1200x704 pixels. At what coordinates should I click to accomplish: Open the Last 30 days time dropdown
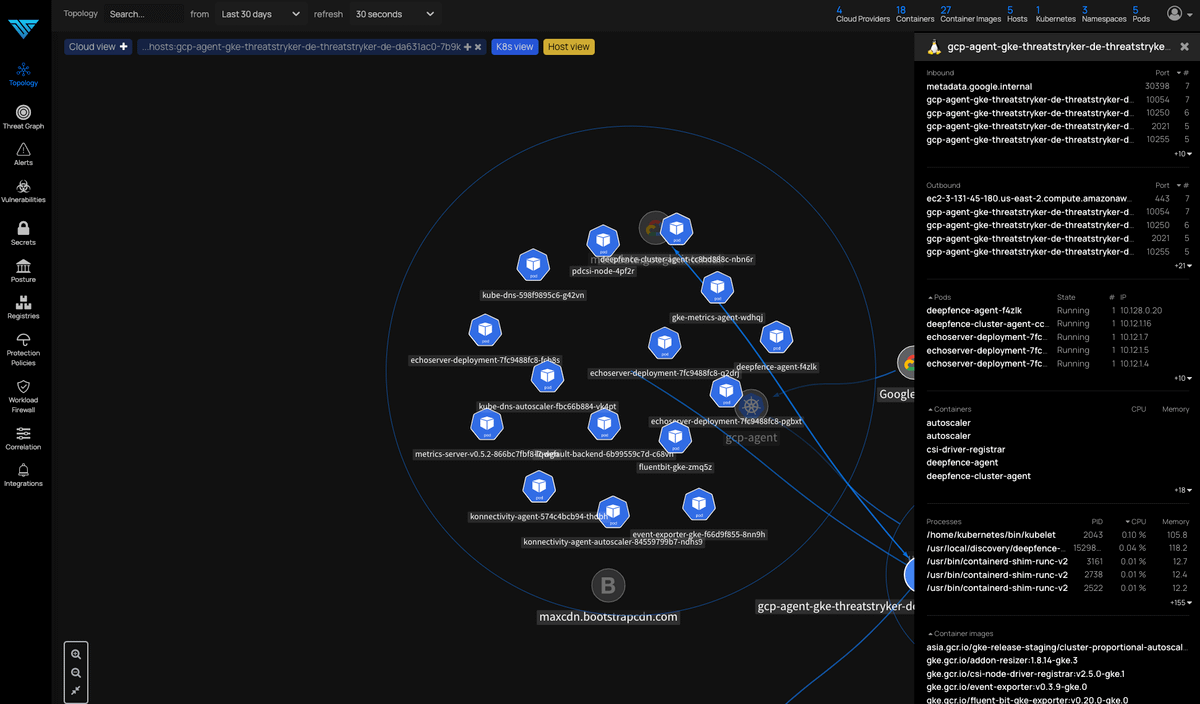click(260, 14)
